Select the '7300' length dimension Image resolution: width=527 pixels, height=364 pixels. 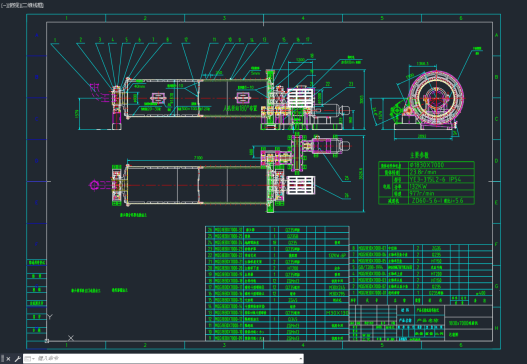pos(198,158)
